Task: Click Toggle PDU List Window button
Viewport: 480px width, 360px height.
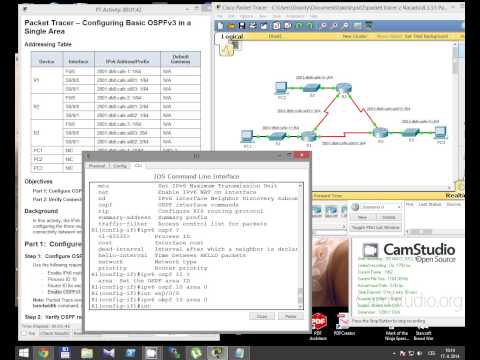Action: [375, 227]
